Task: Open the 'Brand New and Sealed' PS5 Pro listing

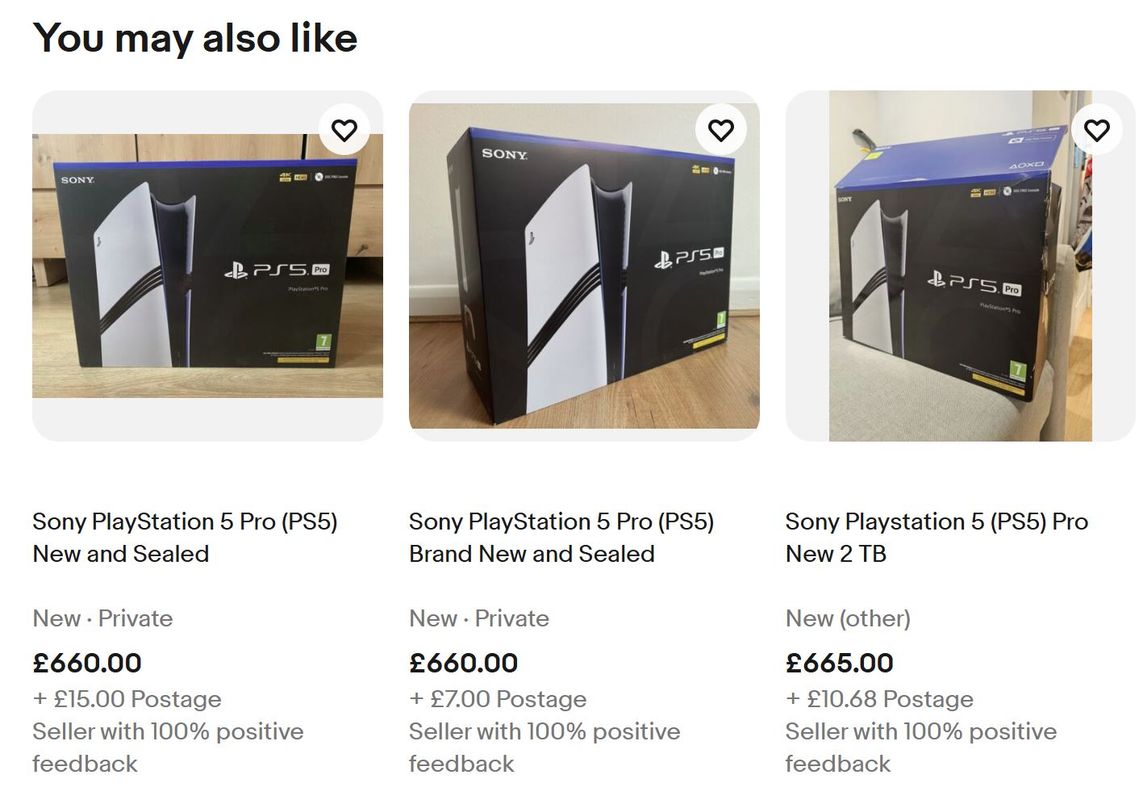Action: pos(562,538)
